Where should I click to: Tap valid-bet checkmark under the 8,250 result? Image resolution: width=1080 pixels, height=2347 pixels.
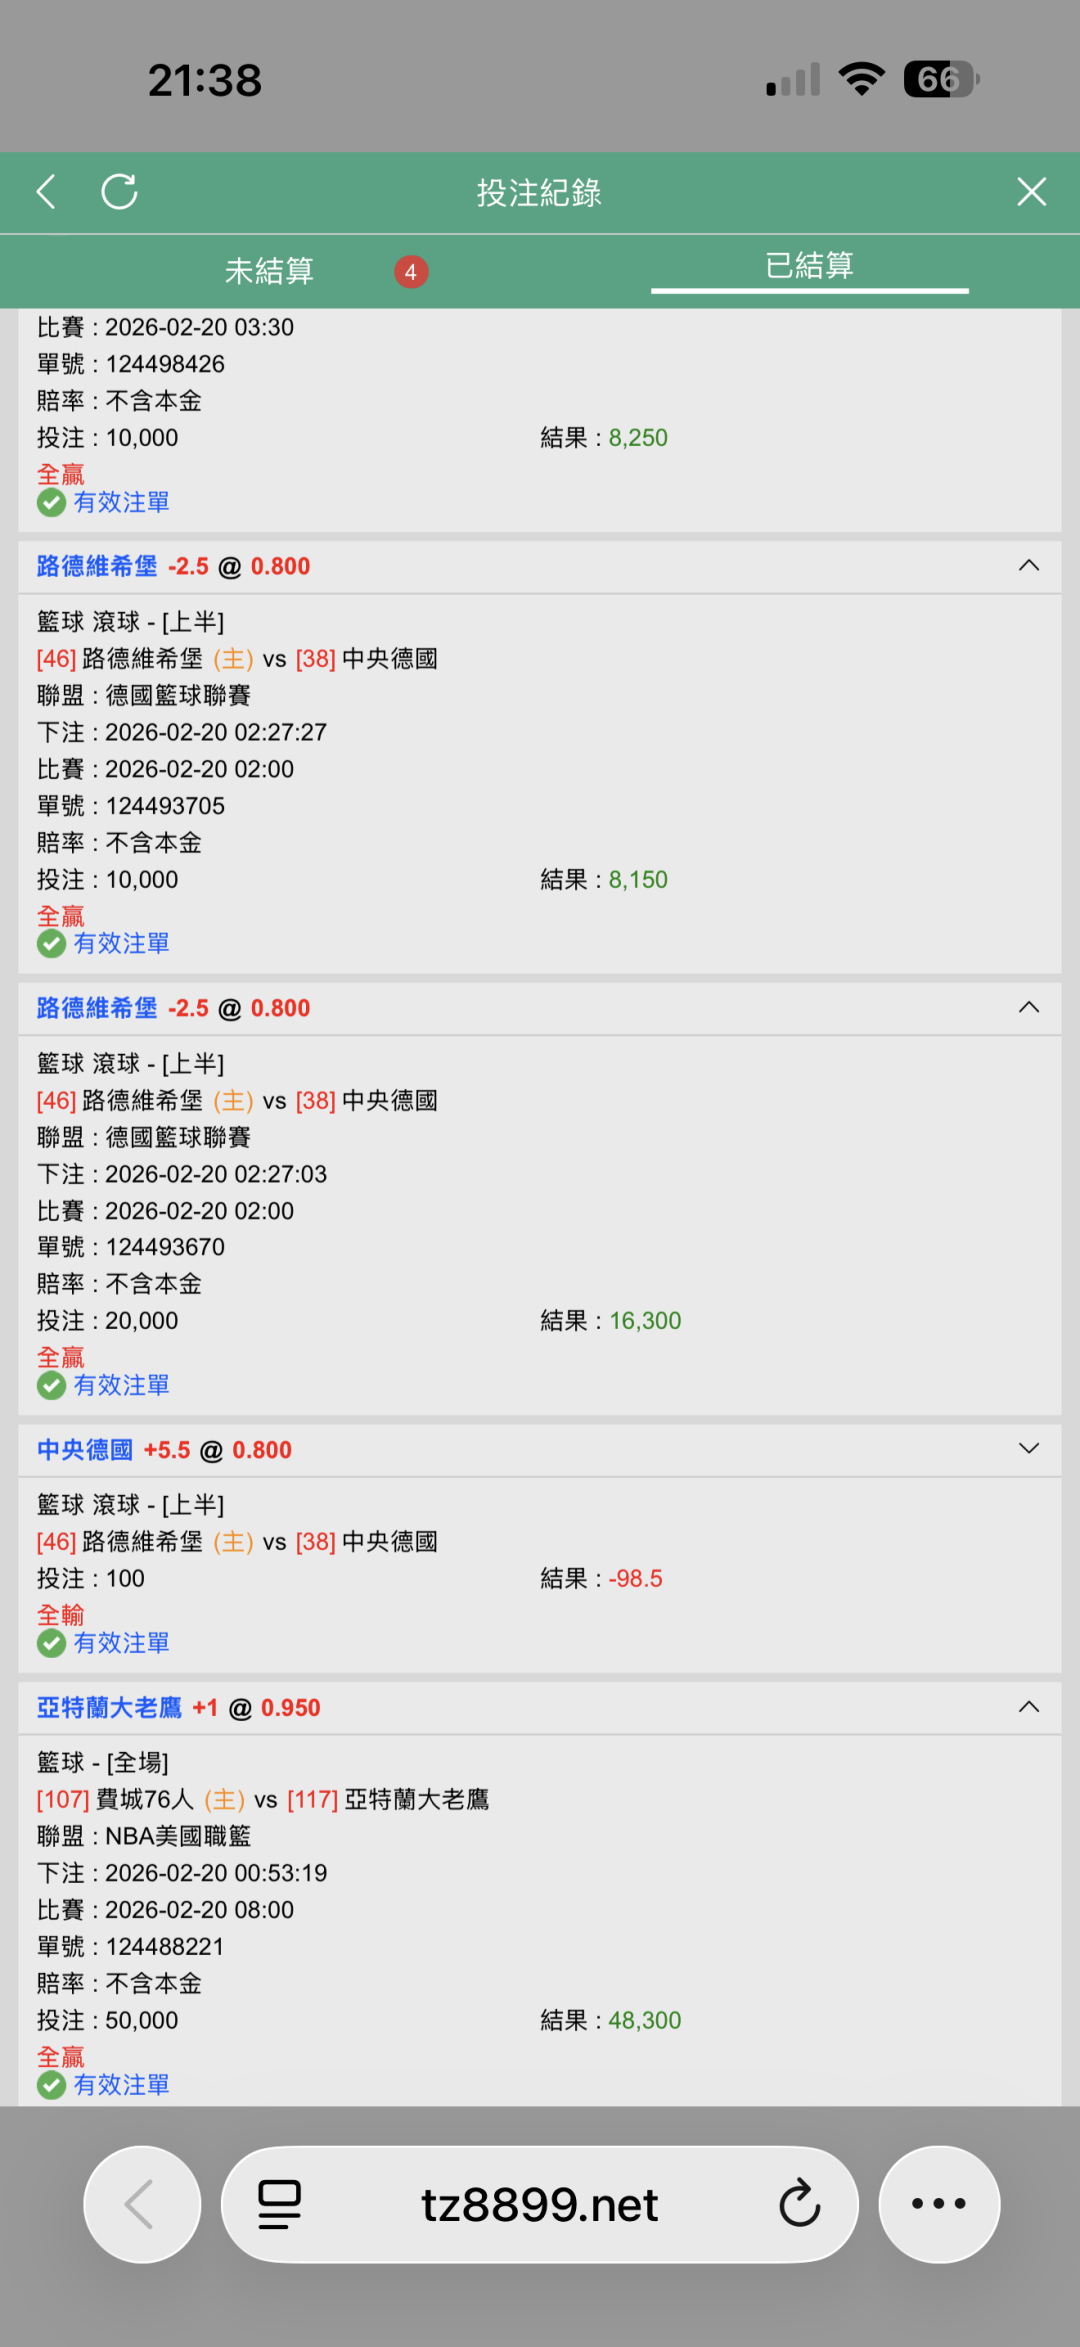(x=52, y=502)
